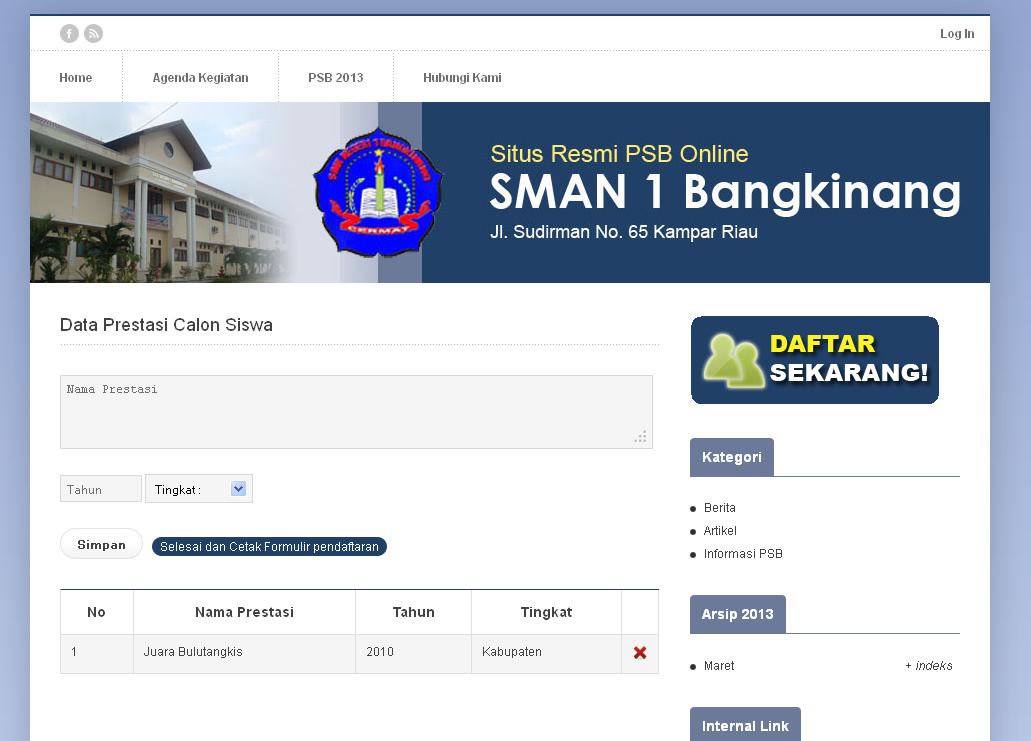This screenshot has height=741, width=1031.
Task: Click the Log In link
Action: 956,34
